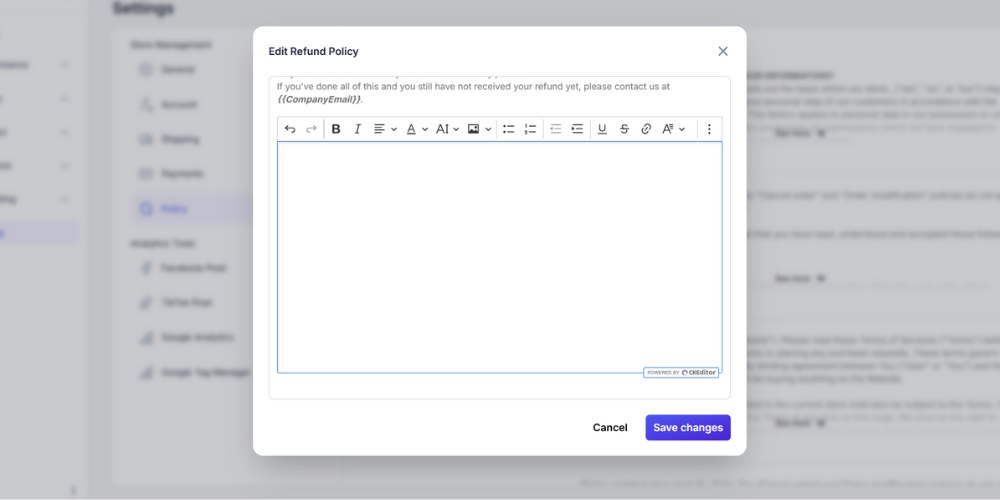The width and height of the screenshot is (1000, 500).
Task: Open the text alignment dropdown
Action: (385, 129)
